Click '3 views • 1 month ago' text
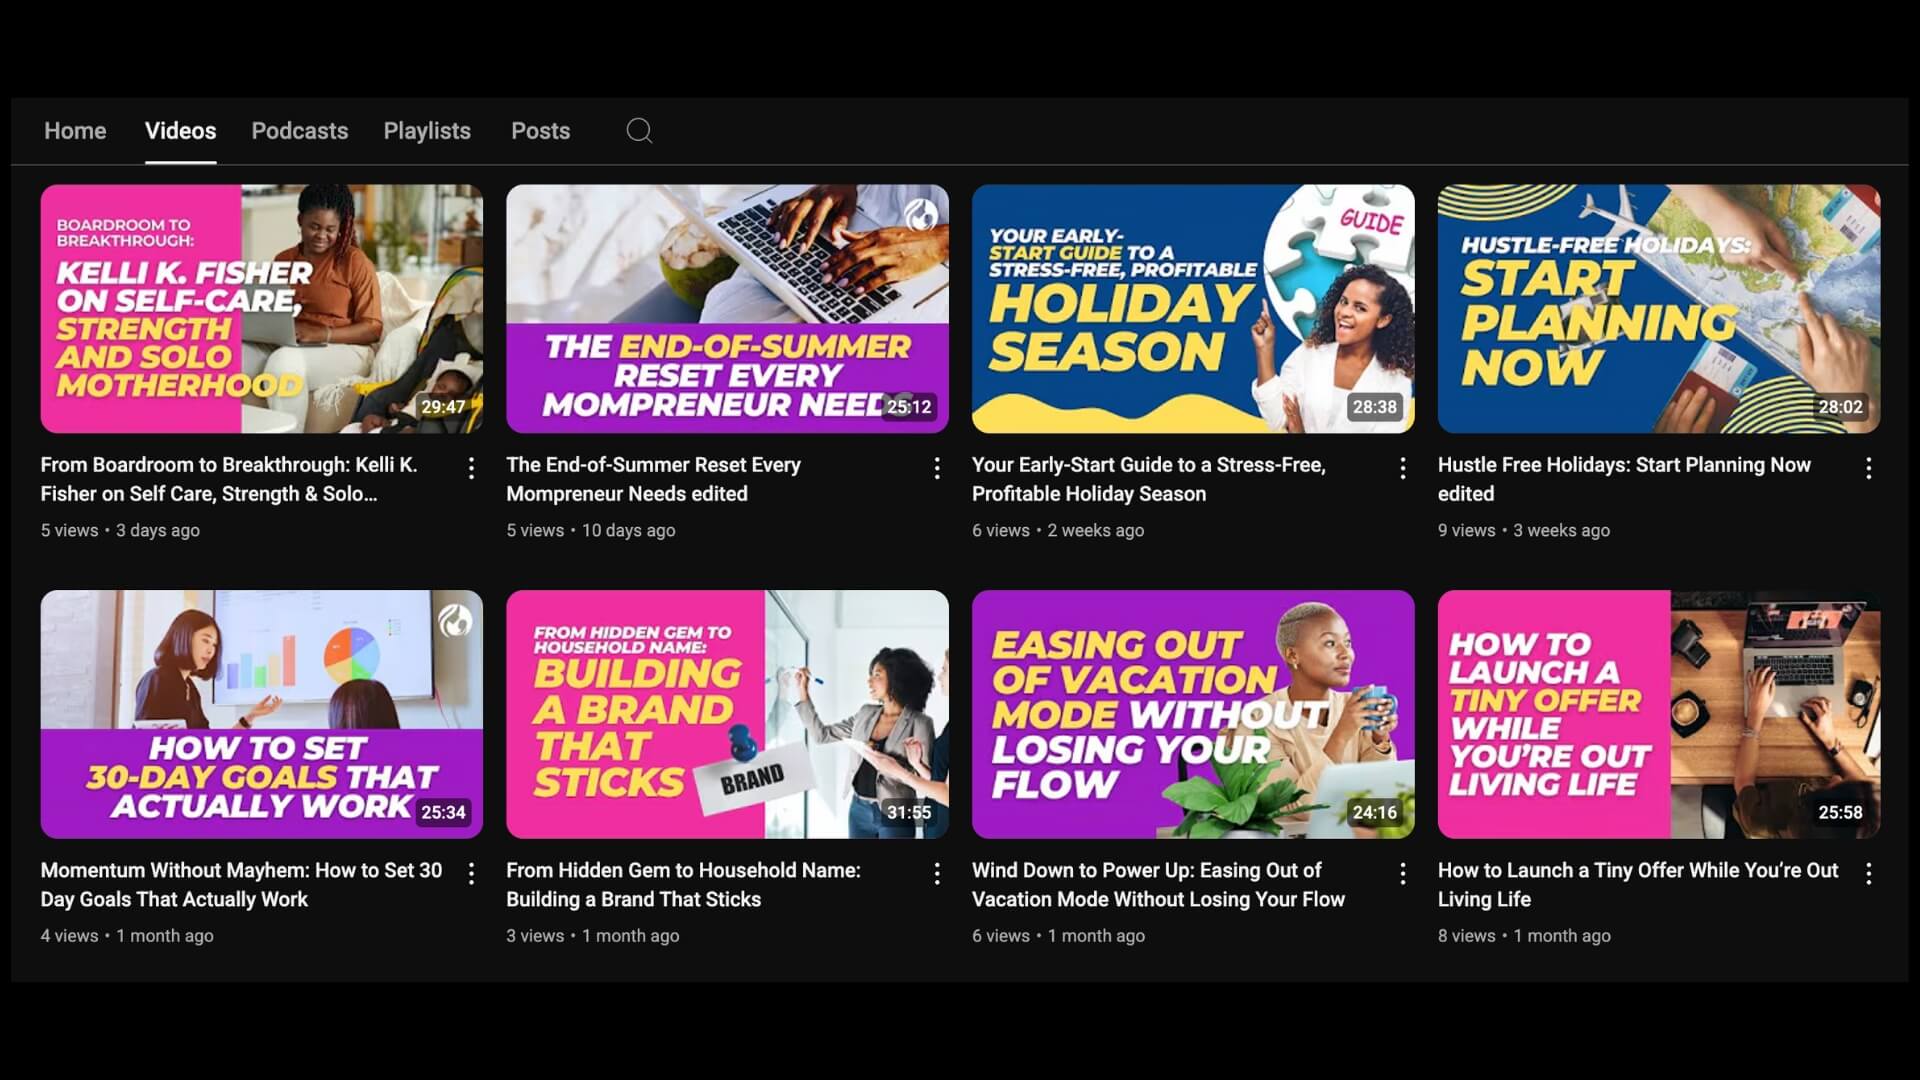This screenshot has height=1080, width=1920. pyautogui.click(x=593, y=936)
